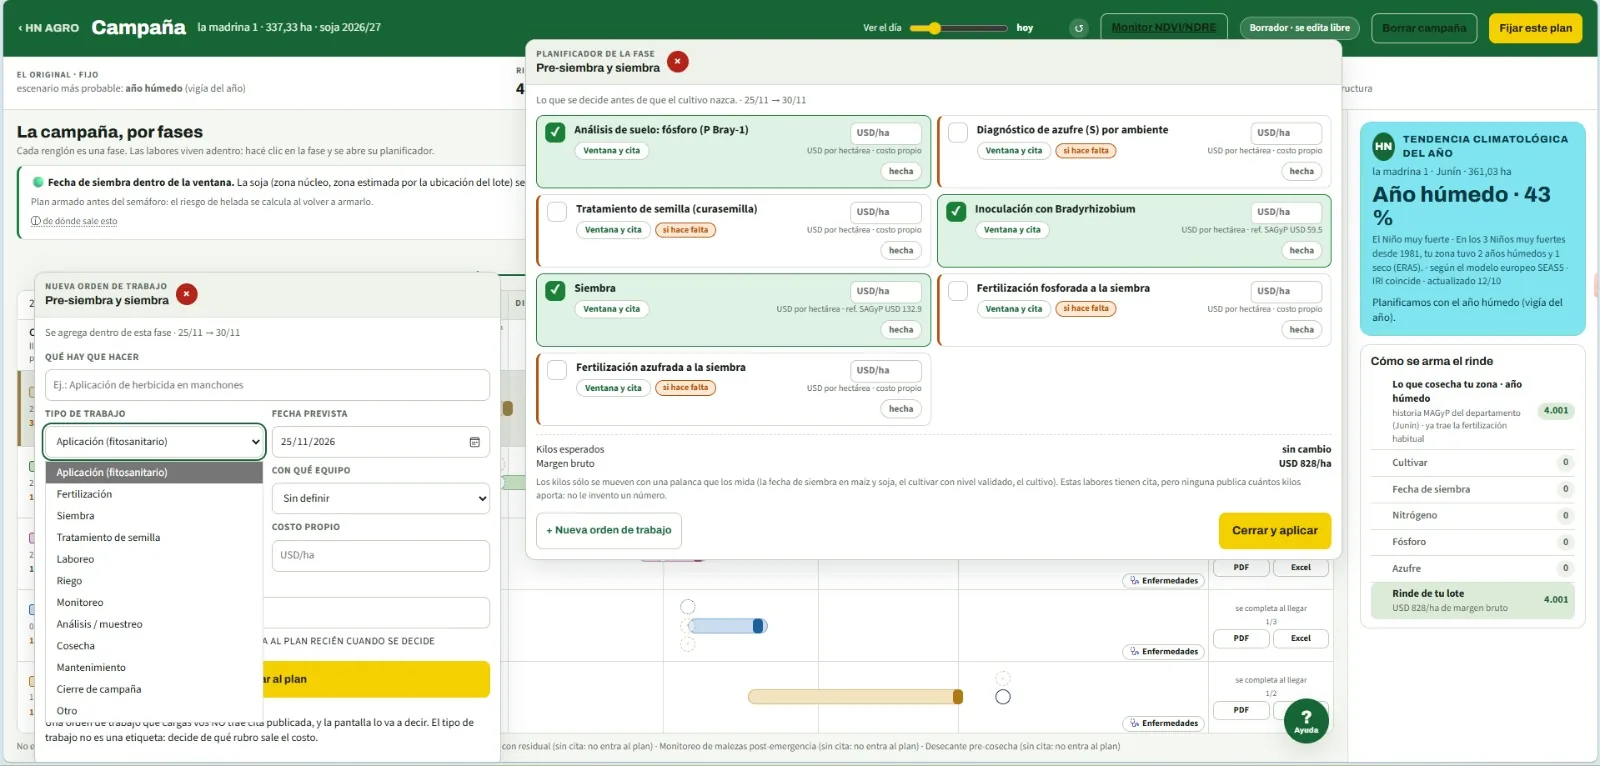Screen dimensions: 1600x766
Task: Click the Qué hay que hacer text field
Action: point(267,385)
